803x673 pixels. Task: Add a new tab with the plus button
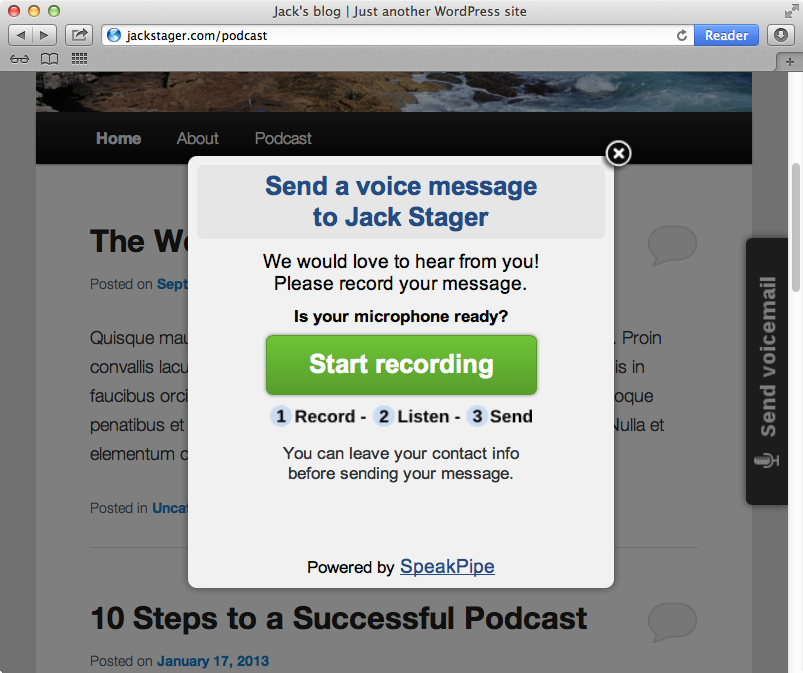790,60
